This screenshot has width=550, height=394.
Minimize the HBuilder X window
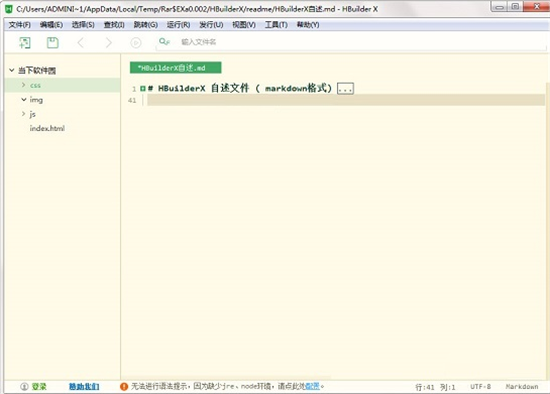(499, 7)
